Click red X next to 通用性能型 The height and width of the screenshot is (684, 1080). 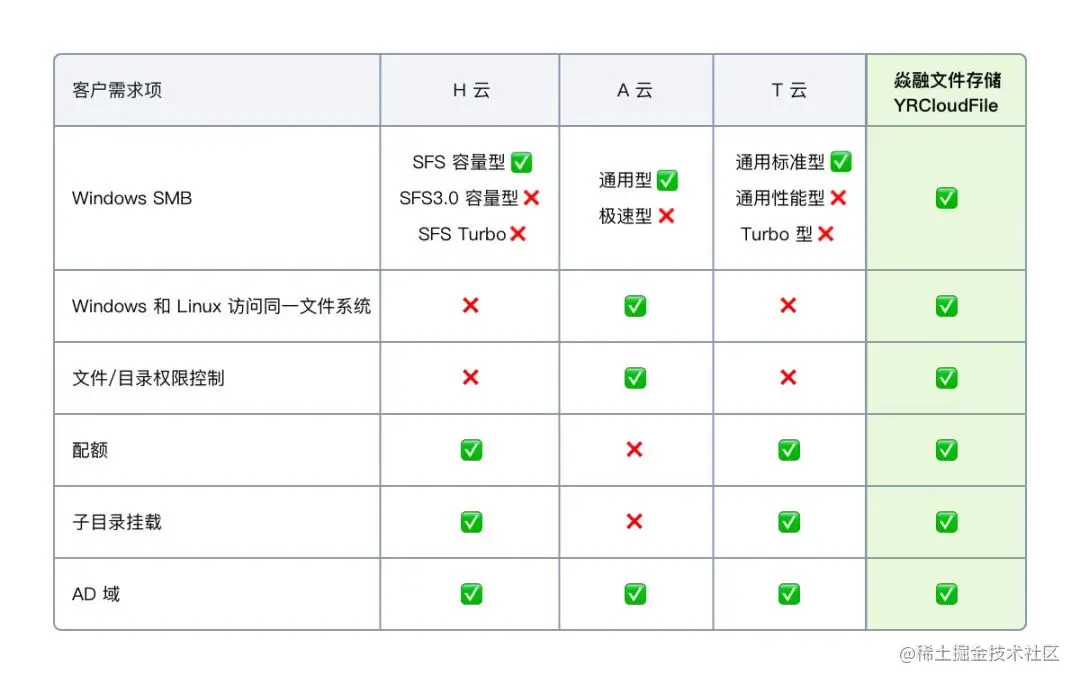(838, 198)
